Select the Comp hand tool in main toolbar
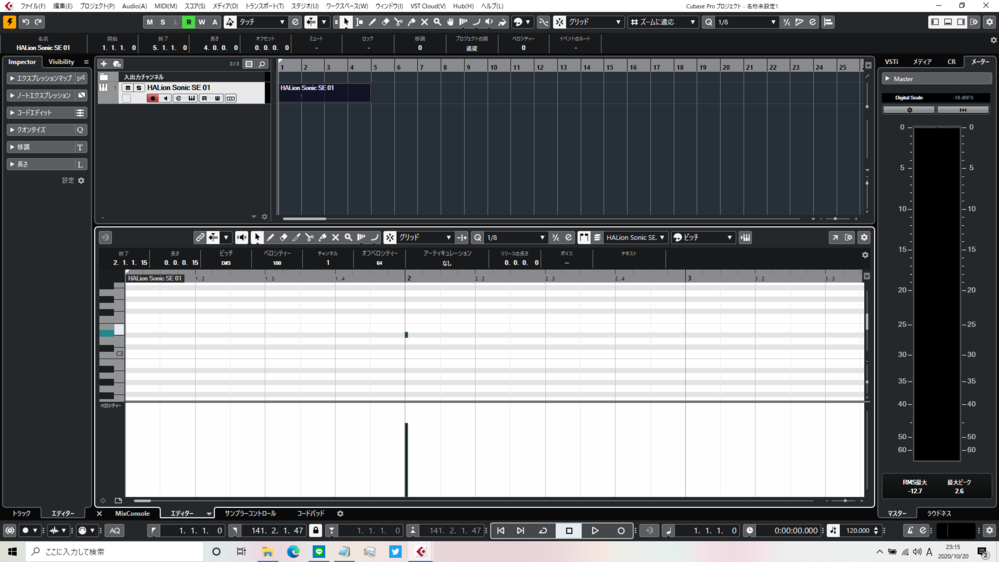Viewport: 999px width, 562px height. pyautogui.click(x=450, y=22)
